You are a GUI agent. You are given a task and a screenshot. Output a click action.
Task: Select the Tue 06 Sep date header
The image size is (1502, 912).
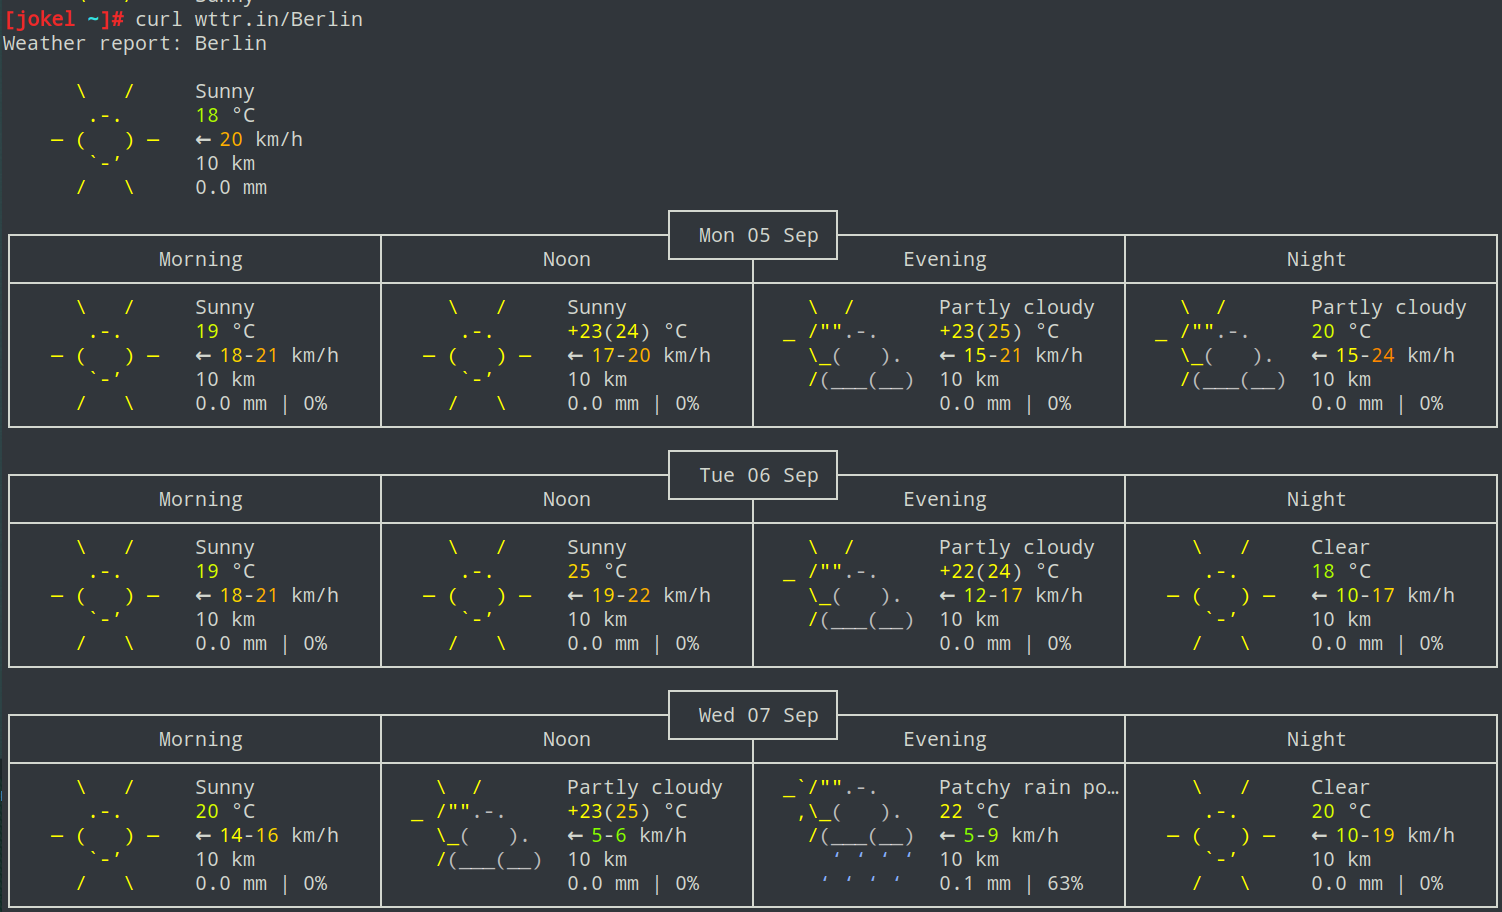coord(757,475)
